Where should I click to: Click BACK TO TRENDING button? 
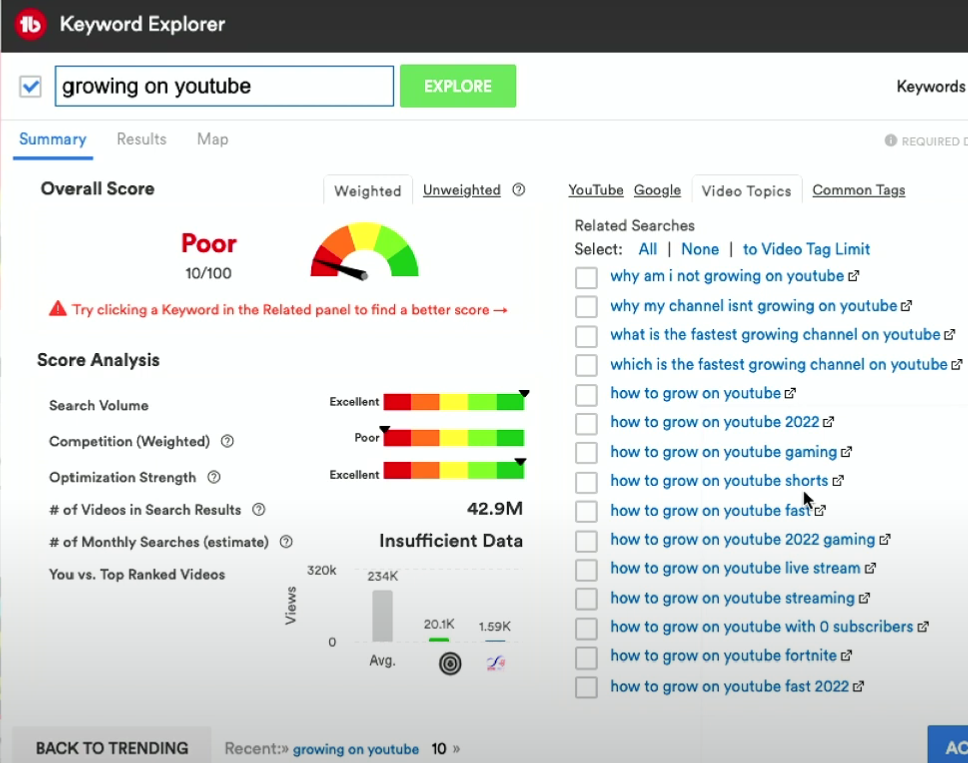click(x=112, y=748)
